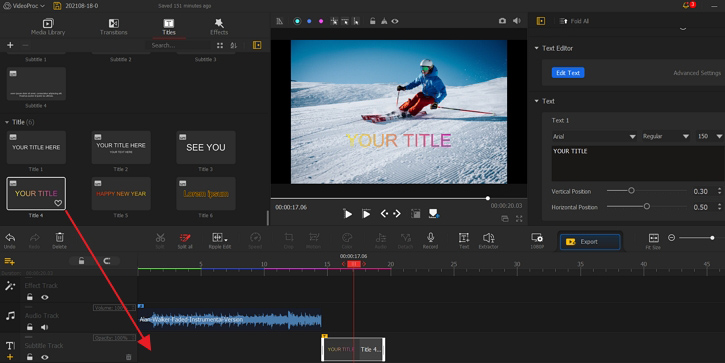
Task: Click the notification bell icon
Action: pyautogui.click(x=686, y=6)
